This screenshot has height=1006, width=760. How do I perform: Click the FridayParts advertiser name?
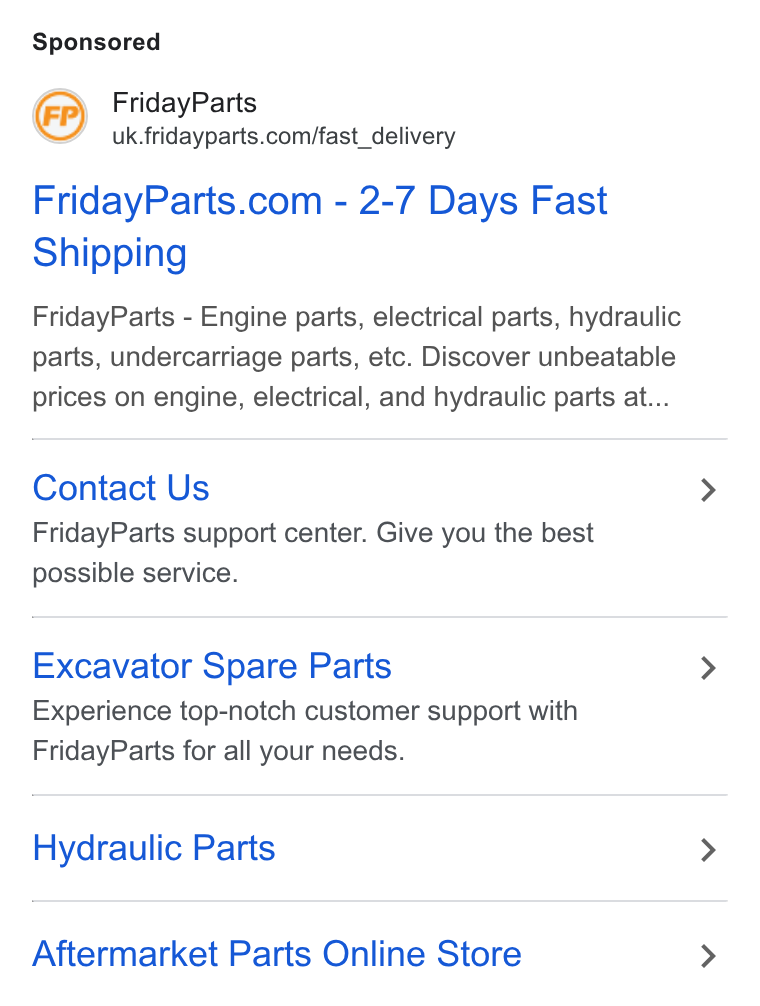[x=185, y=103]
